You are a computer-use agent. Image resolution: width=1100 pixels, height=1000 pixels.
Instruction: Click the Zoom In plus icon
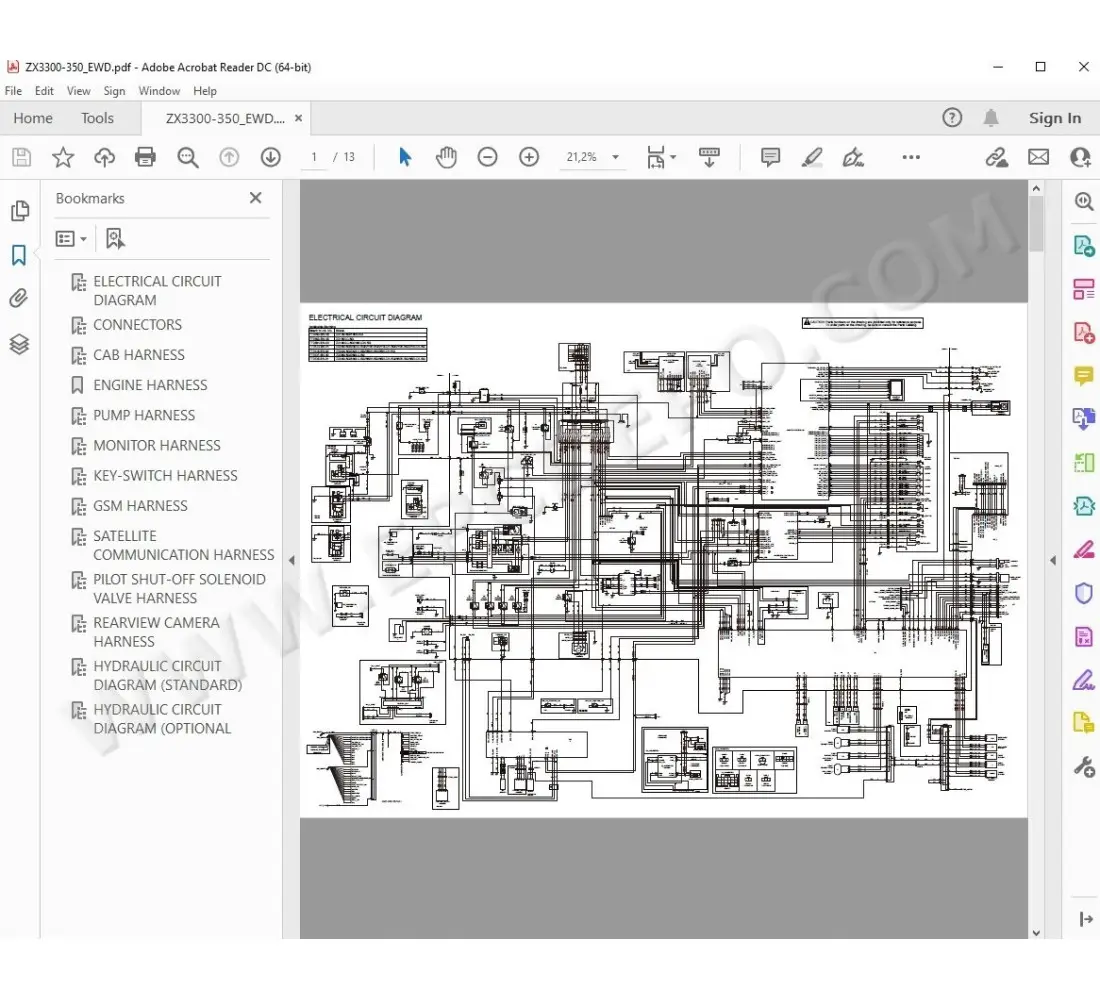(529, 157)
